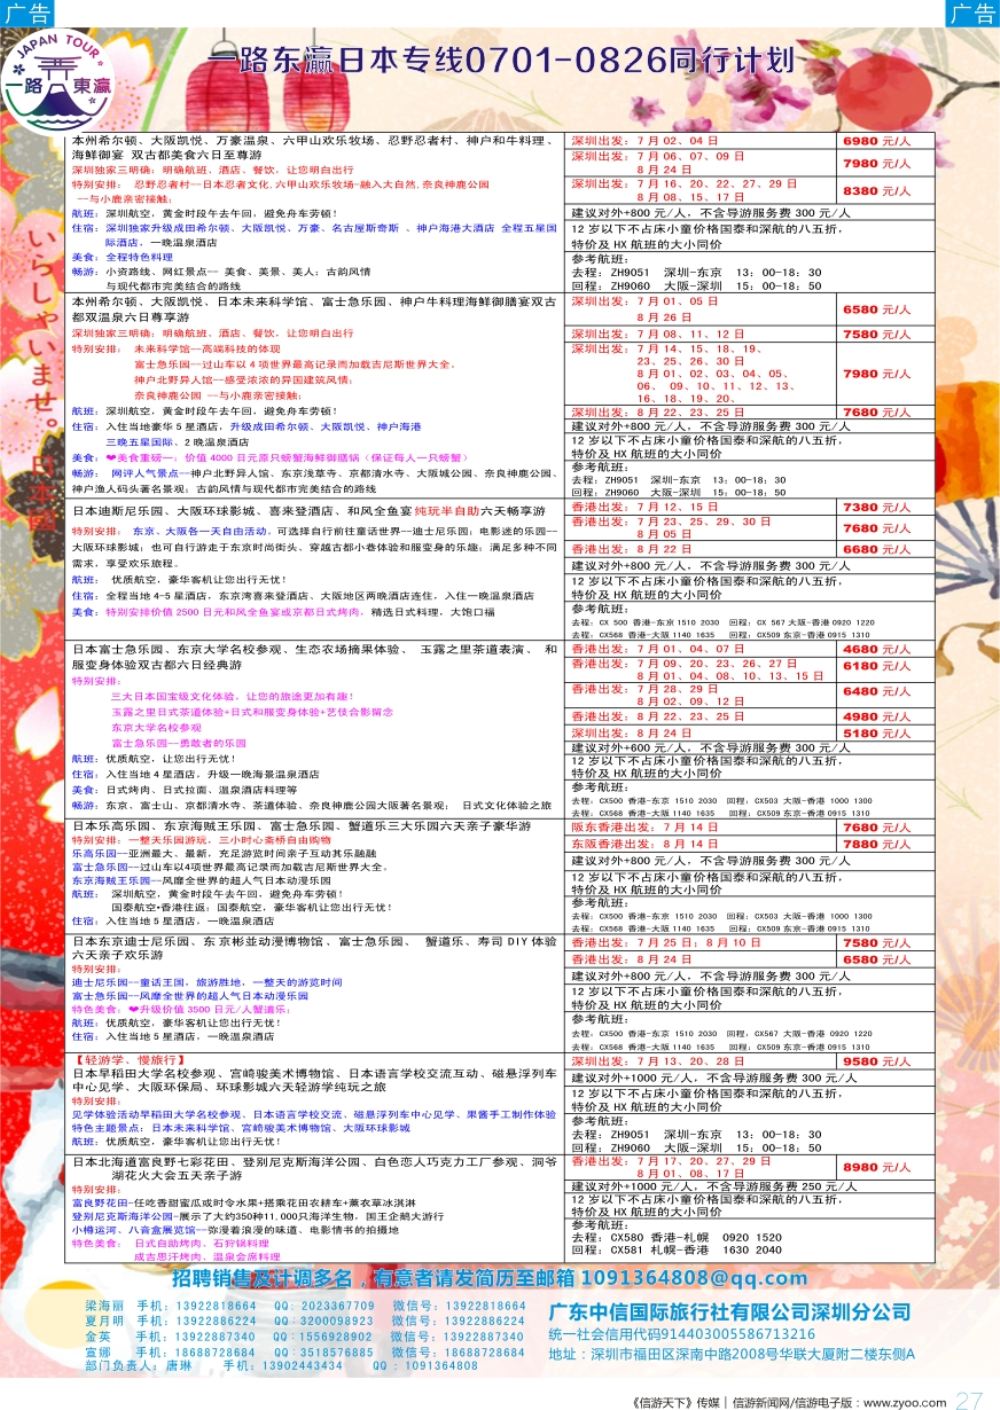The image size is (1000, 1410).
Task: Click the address line '深圳市福田区深南中路2008号华联大厦'
Action: click(732, 1355)
